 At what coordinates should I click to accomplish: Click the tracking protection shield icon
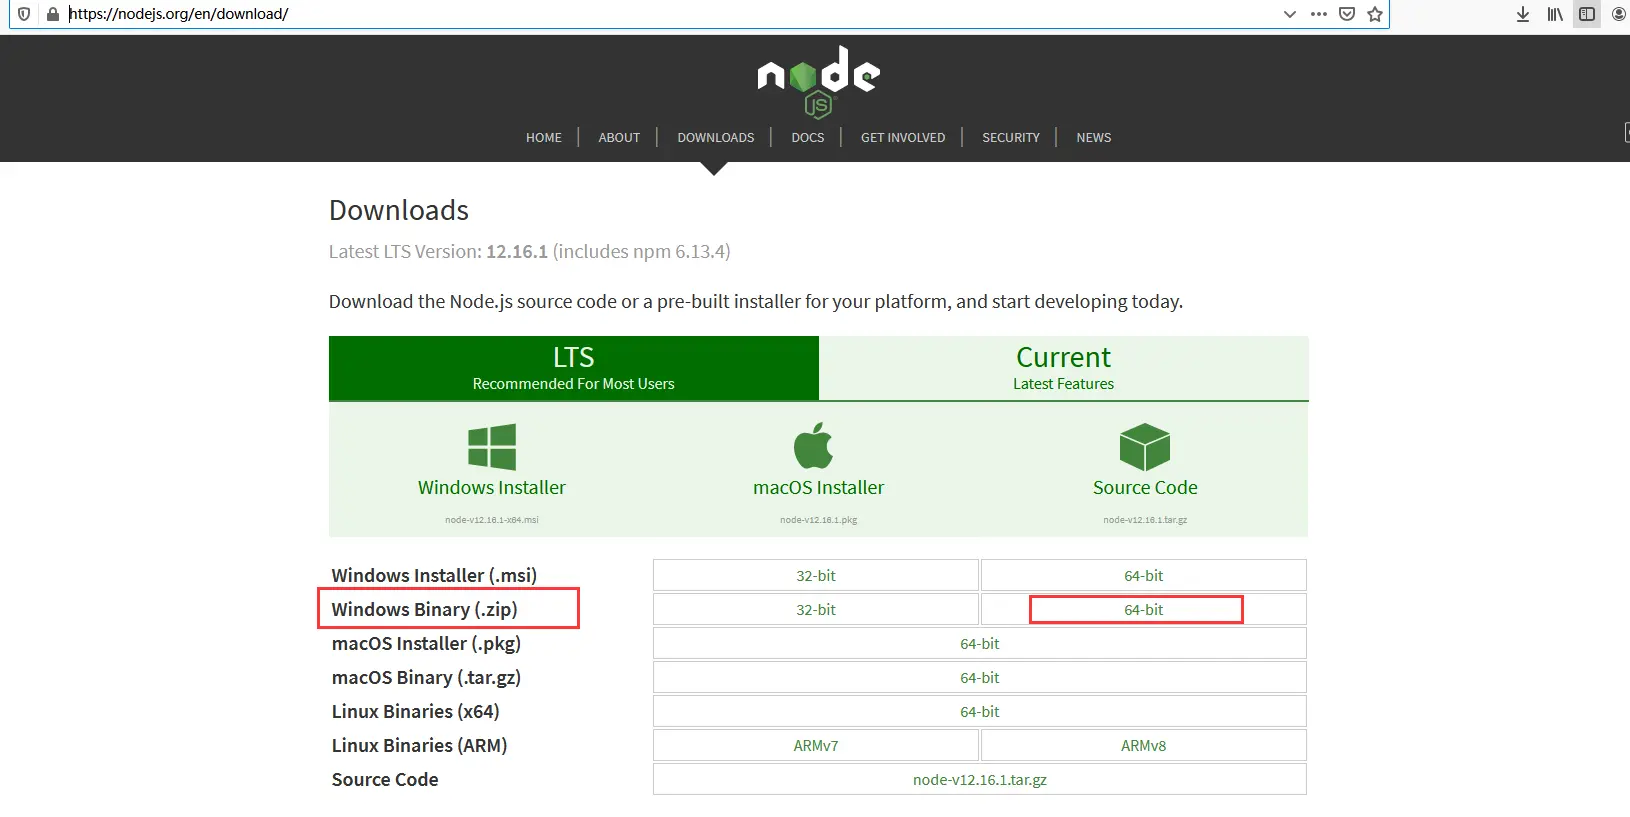tap(24, 14)
